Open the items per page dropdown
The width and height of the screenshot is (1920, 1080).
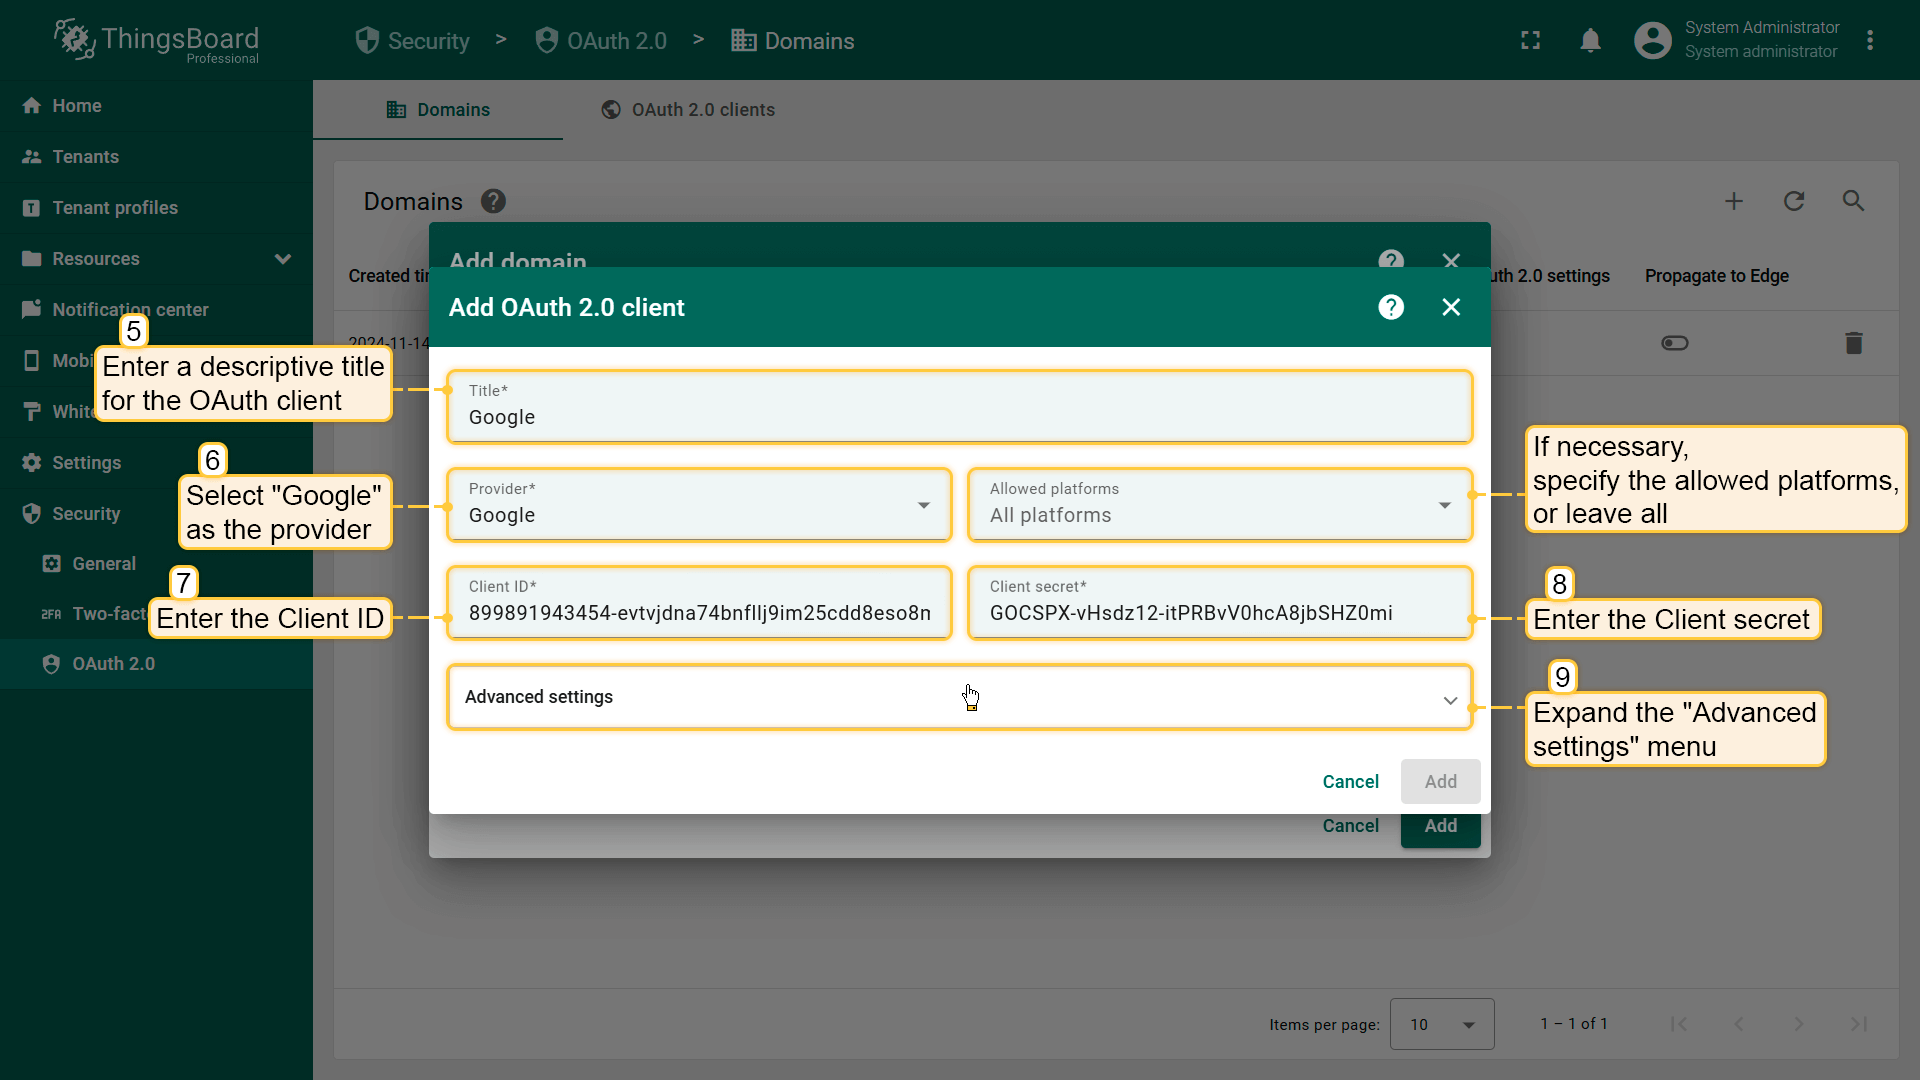click(1442, 1024)
